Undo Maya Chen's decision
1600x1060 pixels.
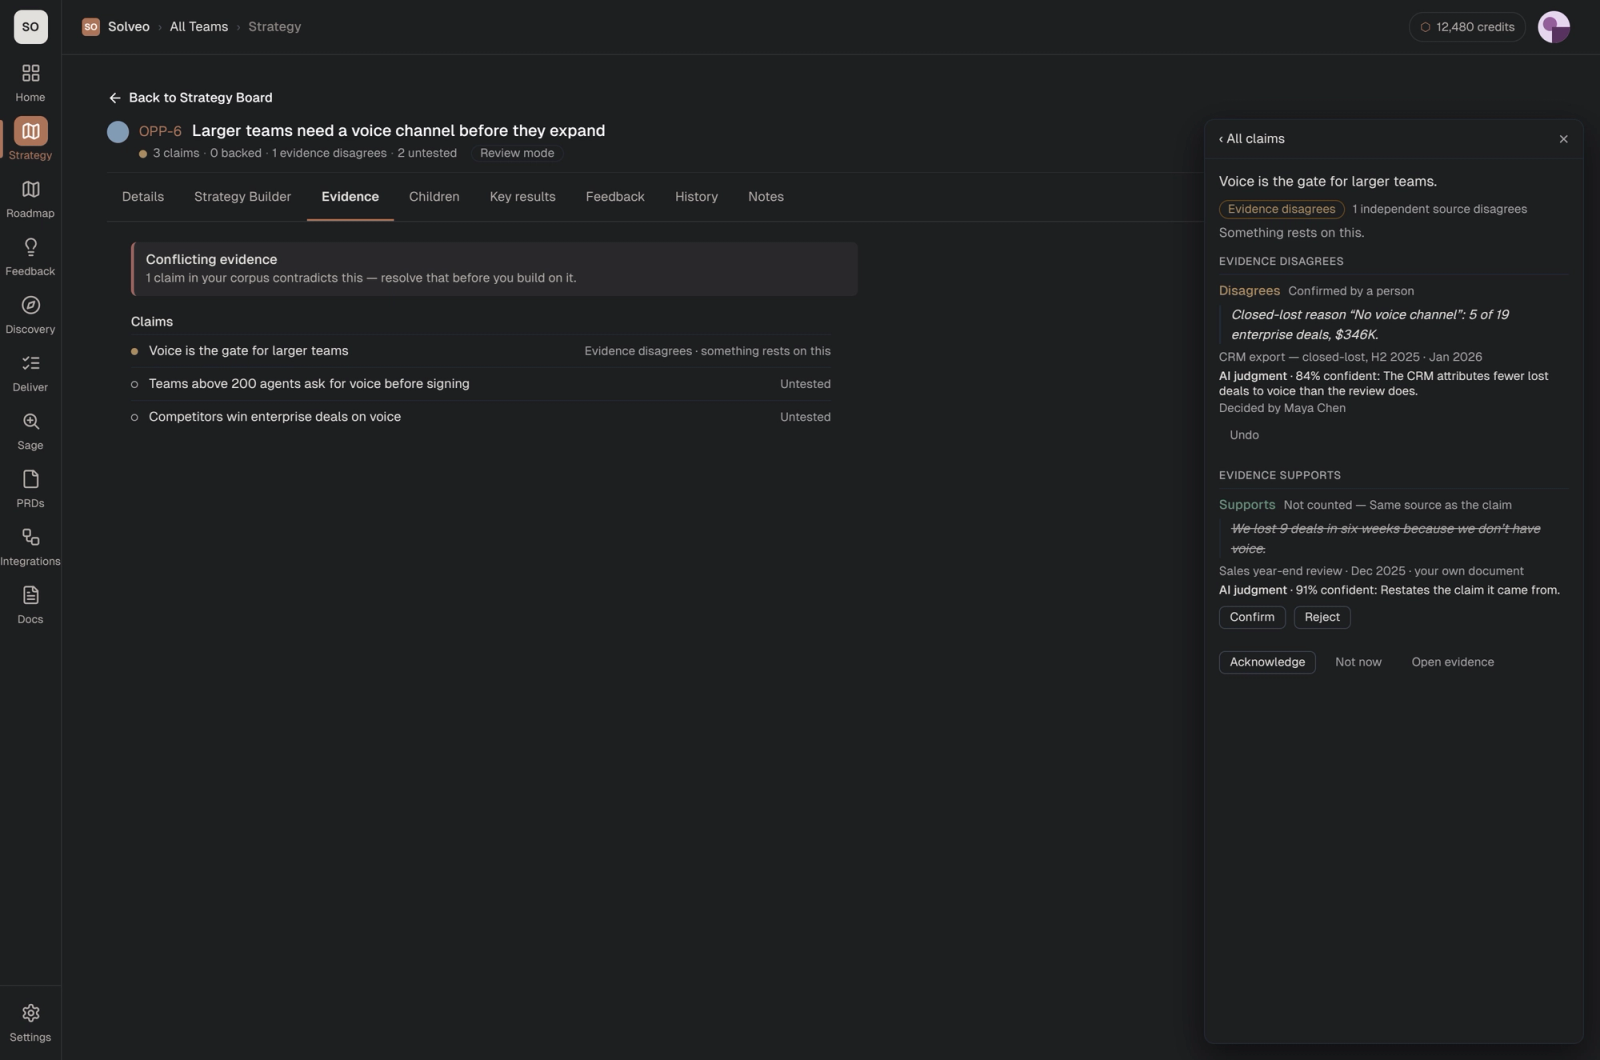1244,435
